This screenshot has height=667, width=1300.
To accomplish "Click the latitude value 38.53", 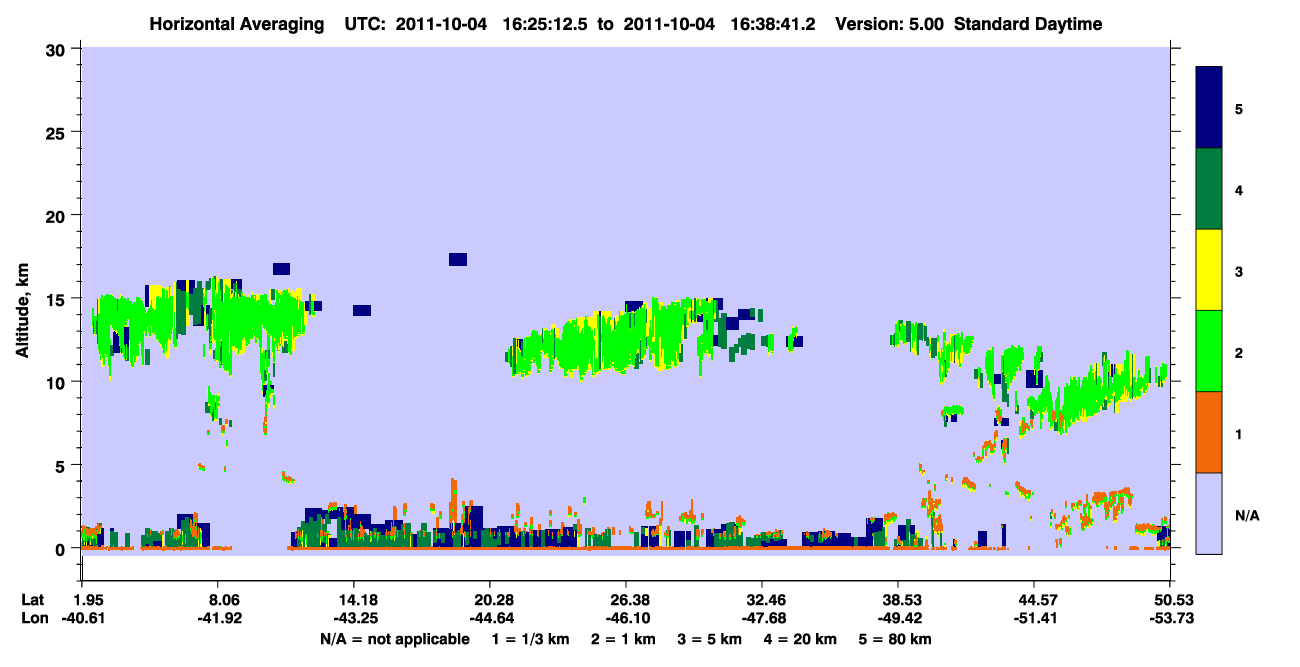I will point(898,600).
